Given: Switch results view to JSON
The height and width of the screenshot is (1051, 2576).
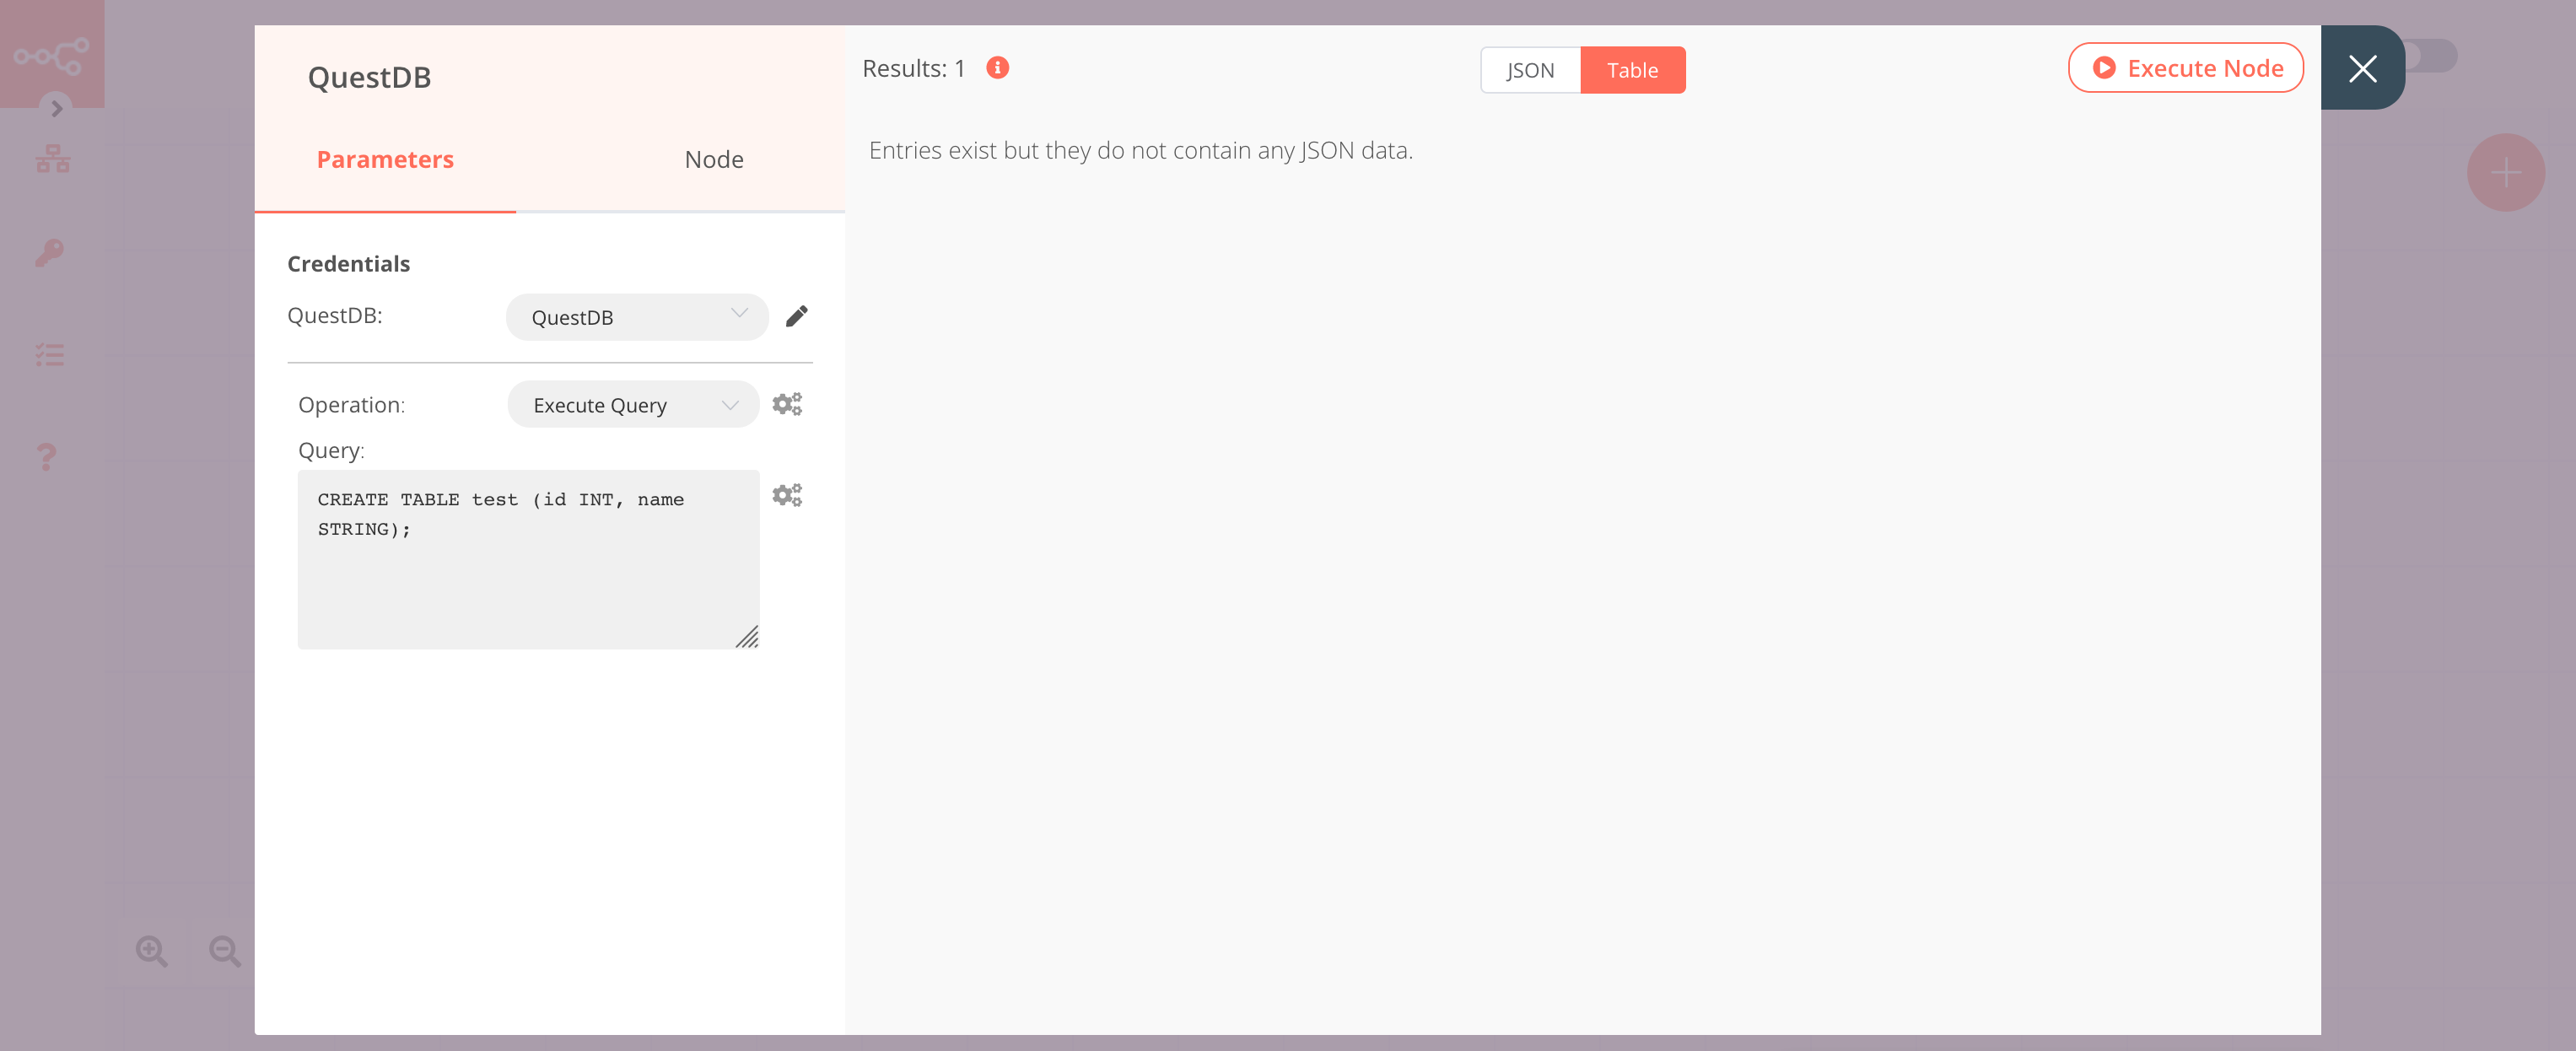Looking at the screenshot, I should click(x=1529, y=70).
